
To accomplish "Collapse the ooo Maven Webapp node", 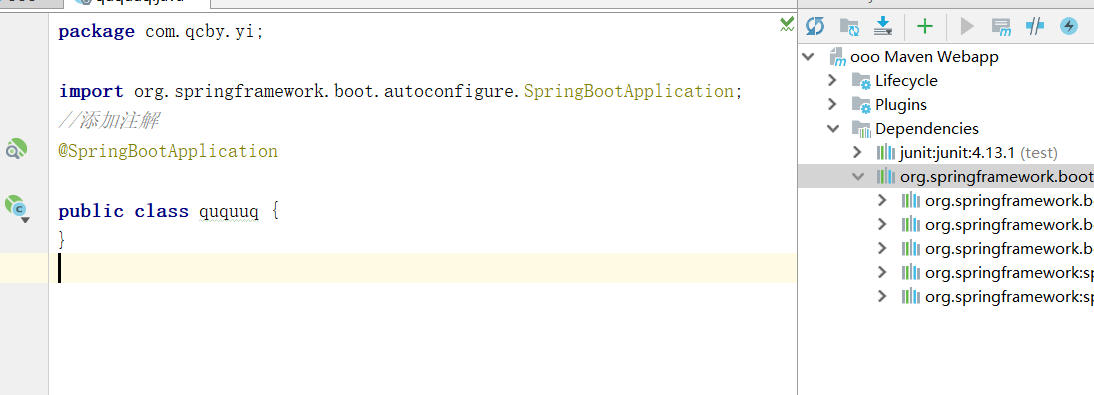I will (x=809, y=57).
